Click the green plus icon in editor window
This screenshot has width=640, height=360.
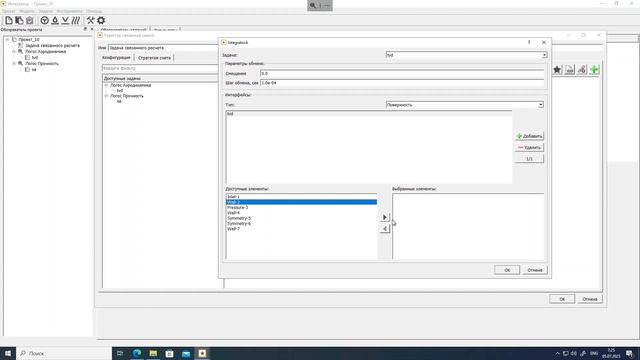[594, 70]
